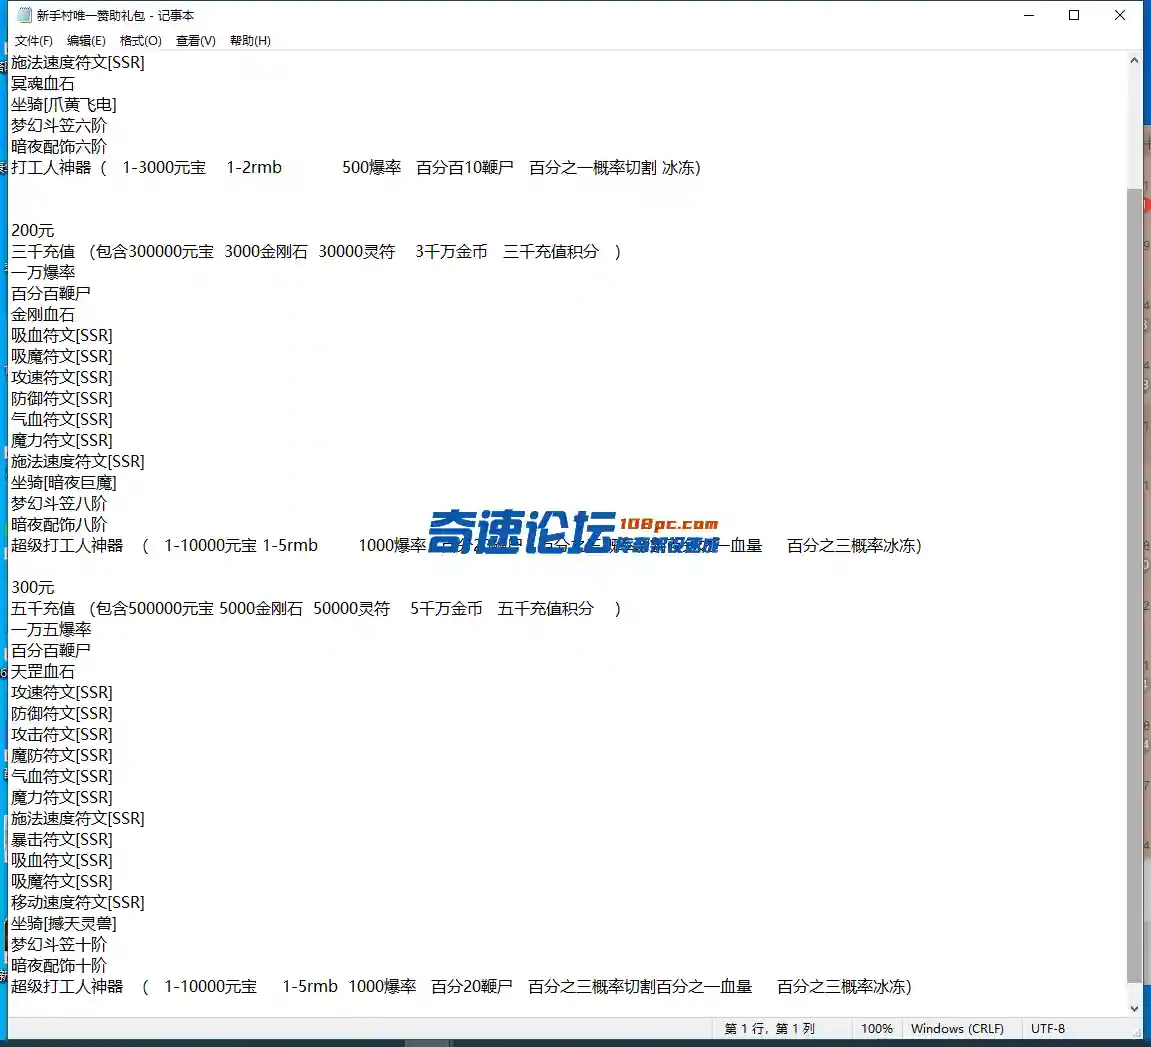The width and height of the screenshot is (1151, 1047).
Task: Click the text 5千万金币
Action: (446, 609)
